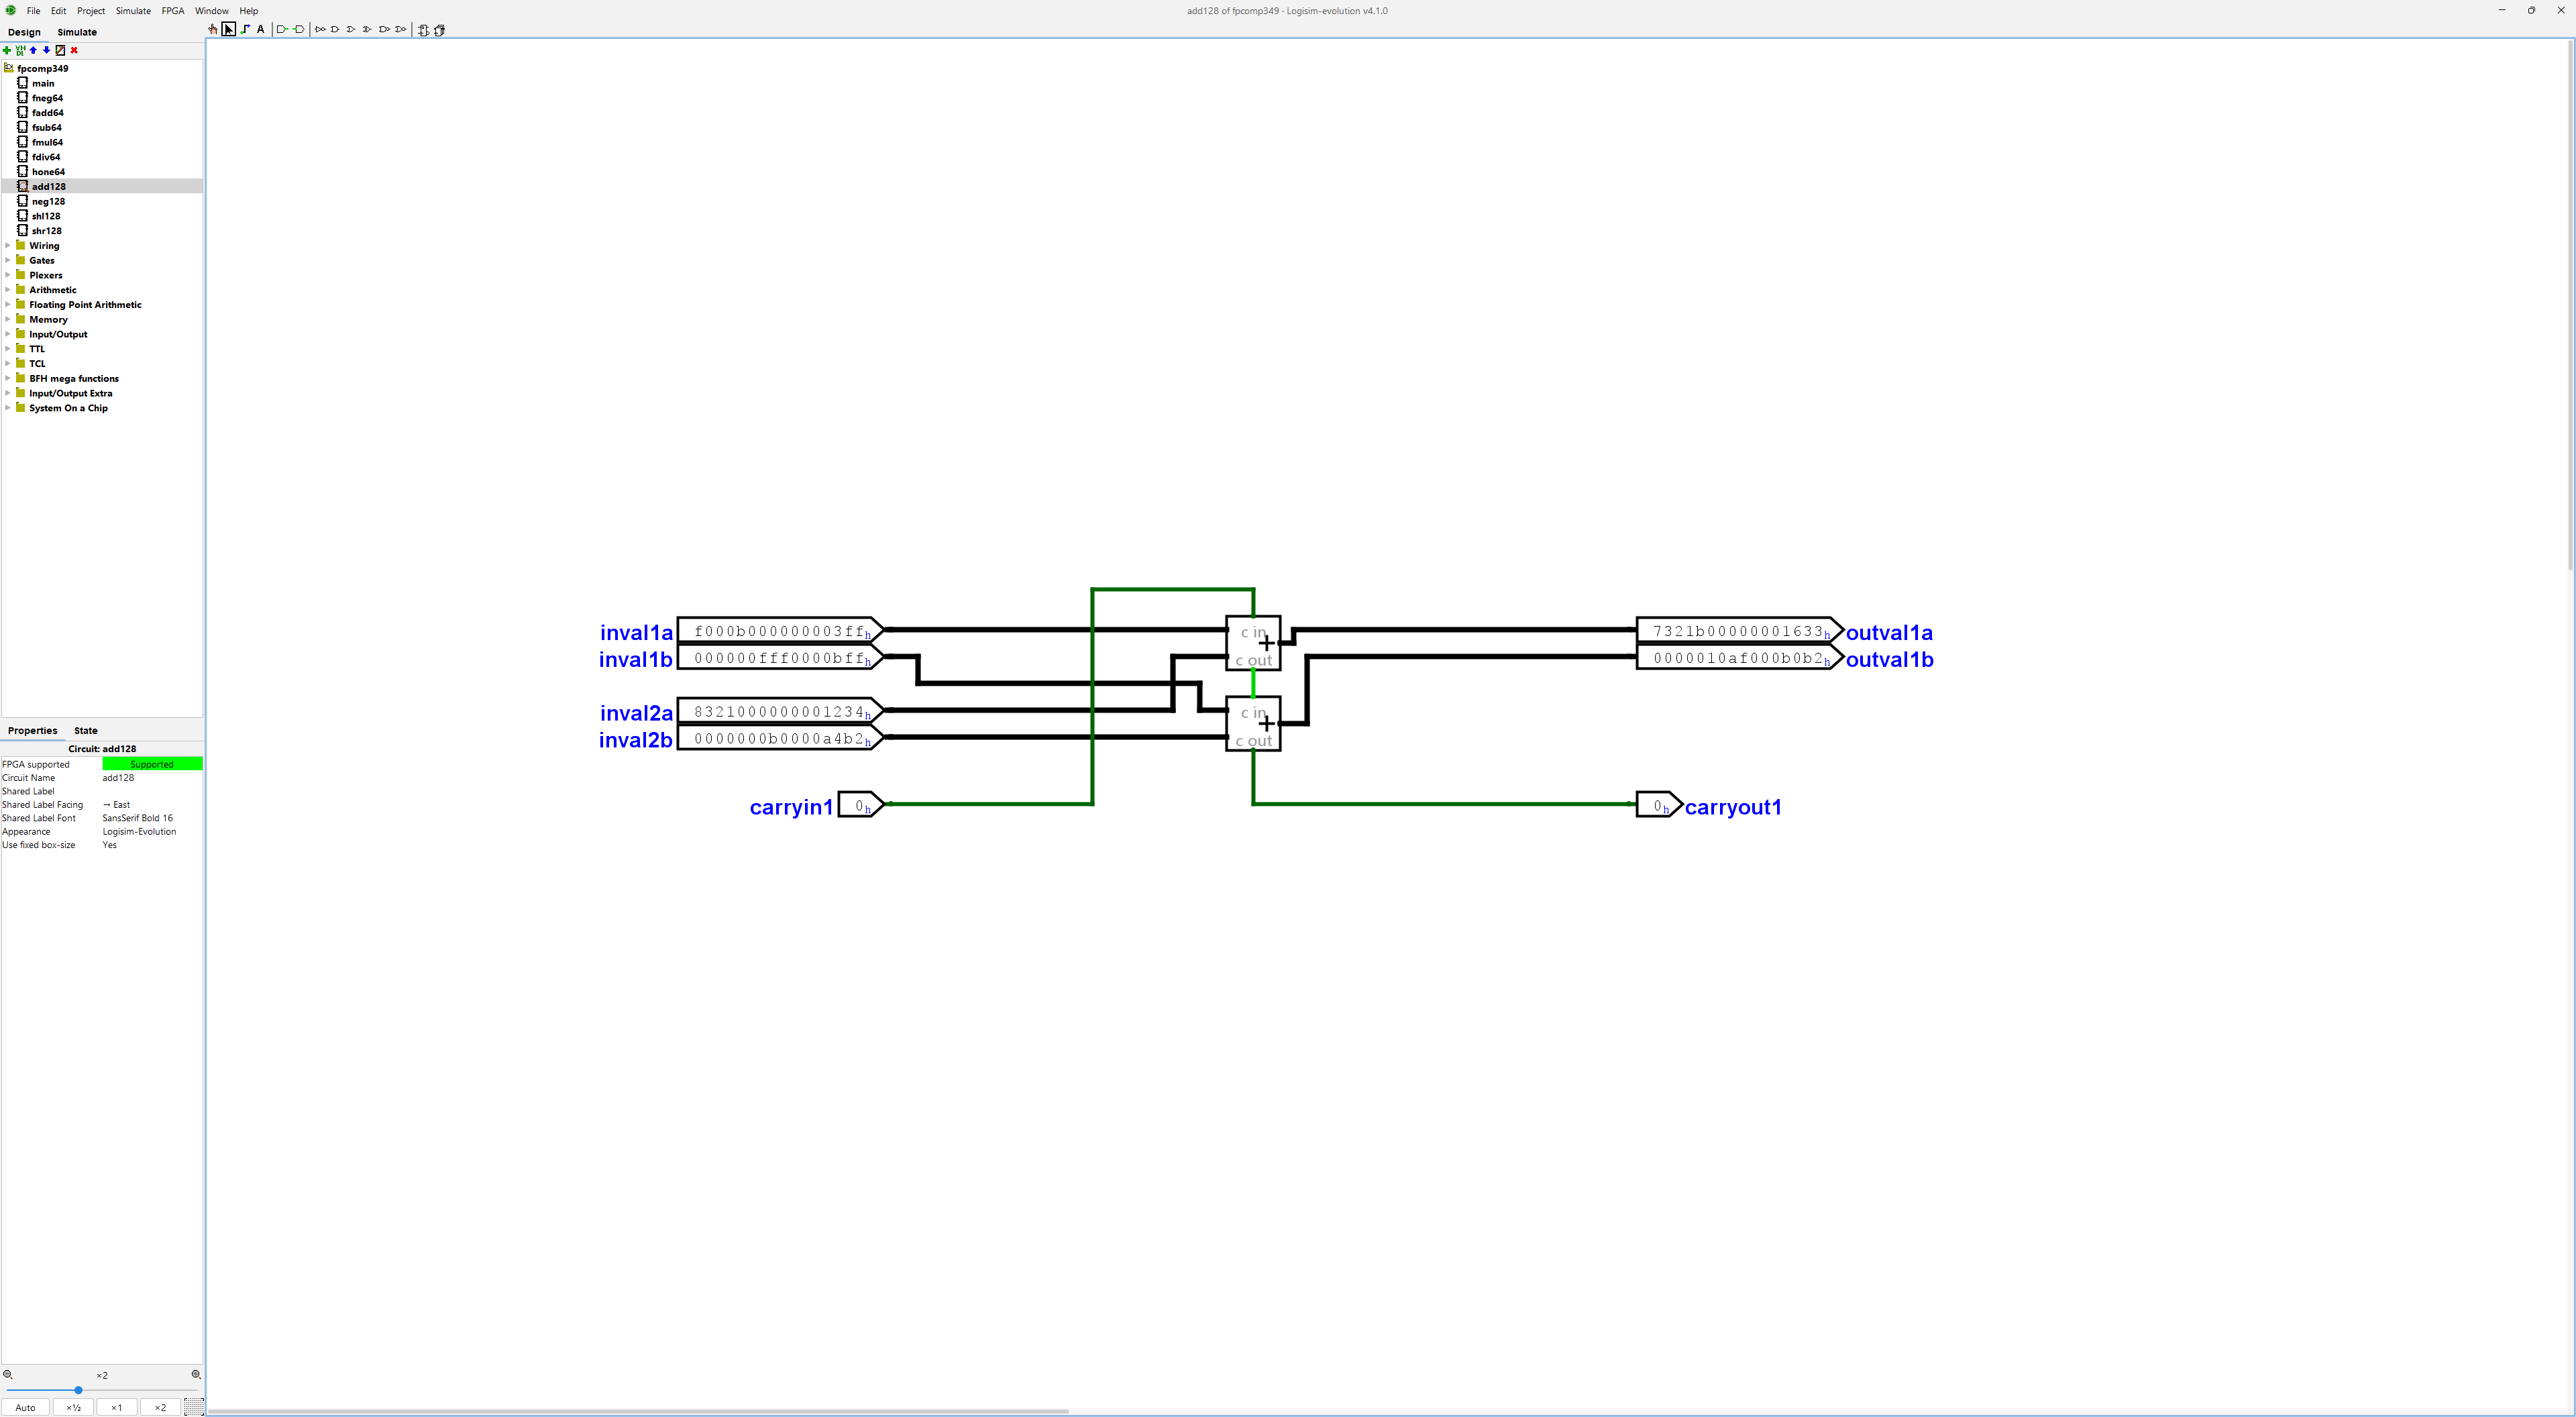Viewport: 2576px width, 1417px height.
Task: Select the neg128 circuit in tree
Action: click(48, 201)
